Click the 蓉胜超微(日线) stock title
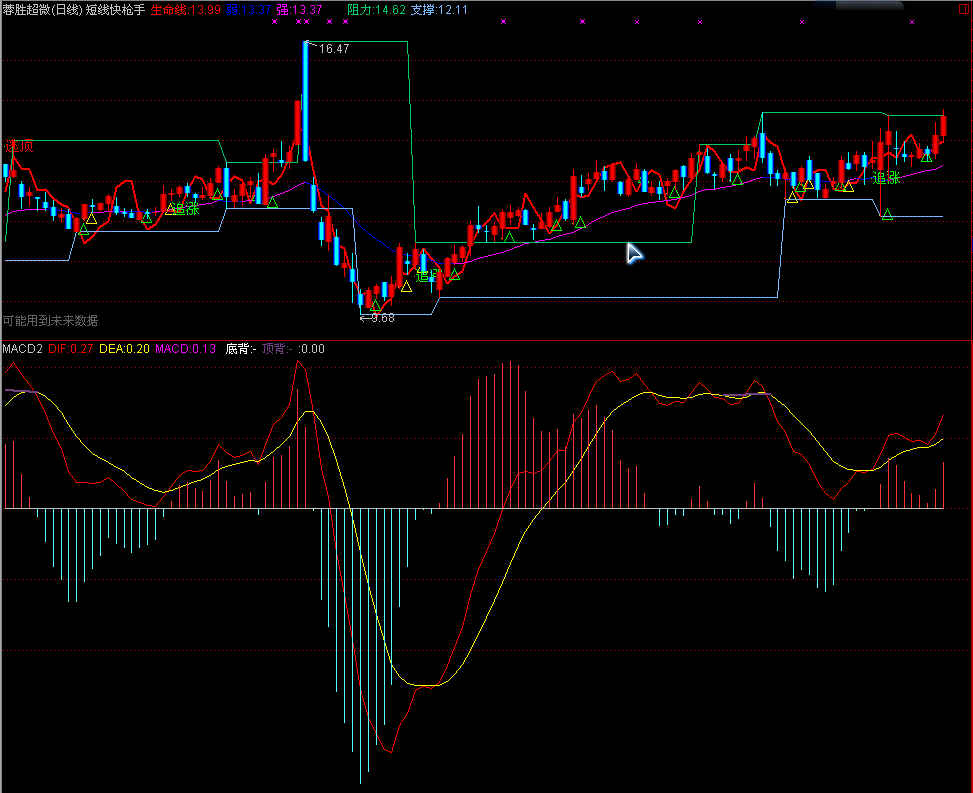This screenshot has width=973, height=793. click(42, 9)
